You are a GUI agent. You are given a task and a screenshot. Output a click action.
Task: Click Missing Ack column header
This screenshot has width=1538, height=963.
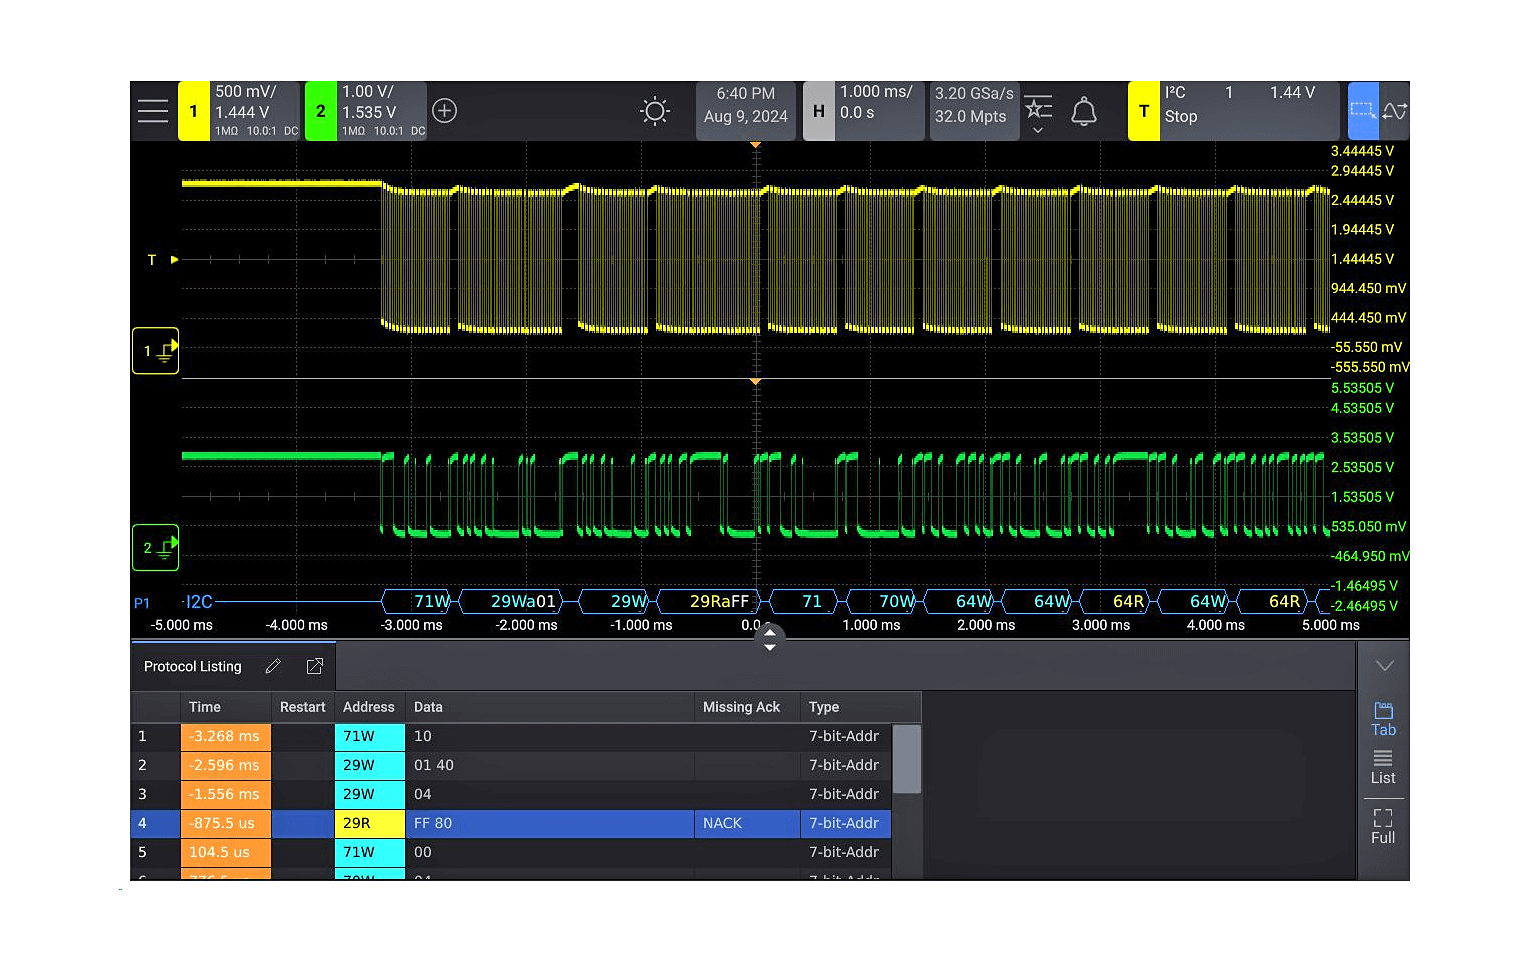tap(747, 707)
